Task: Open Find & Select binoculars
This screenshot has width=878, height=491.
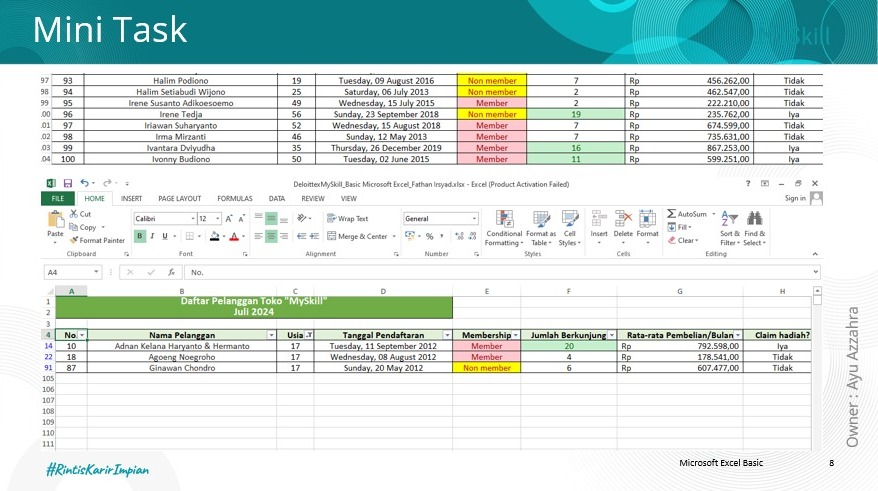Action: point(754,228)
